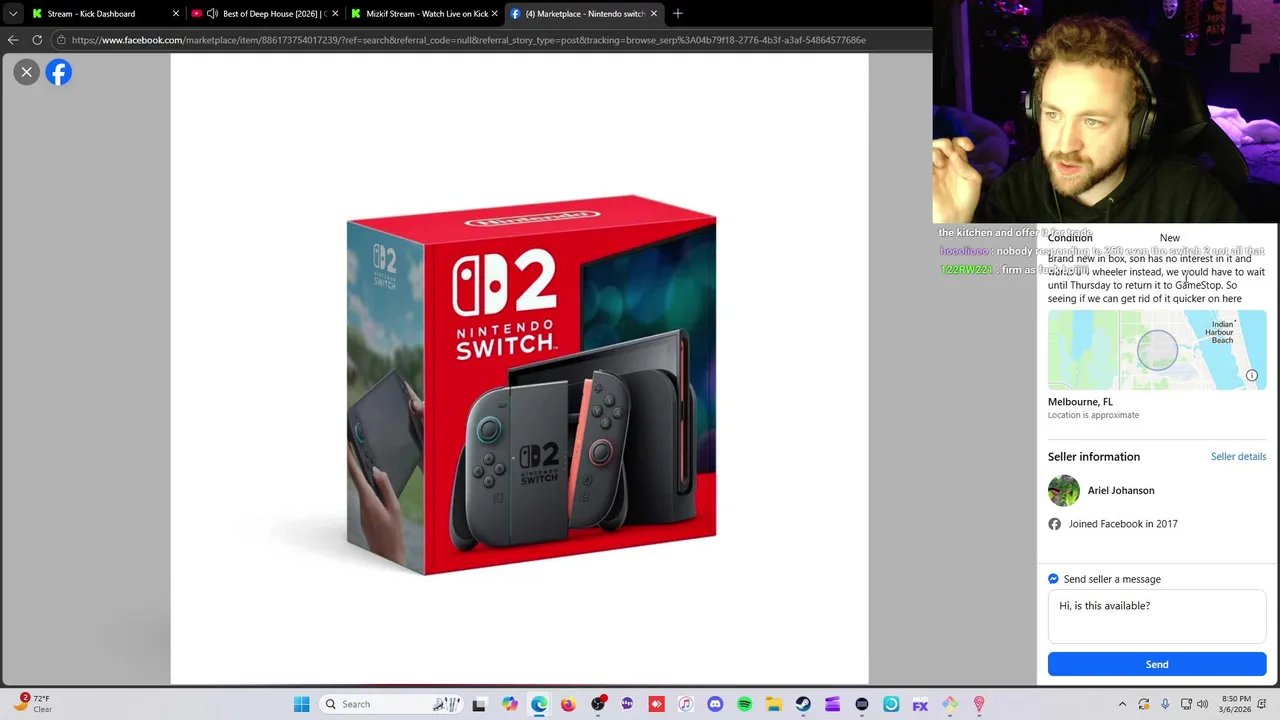Open Windows Start menu

click(301, 704)
